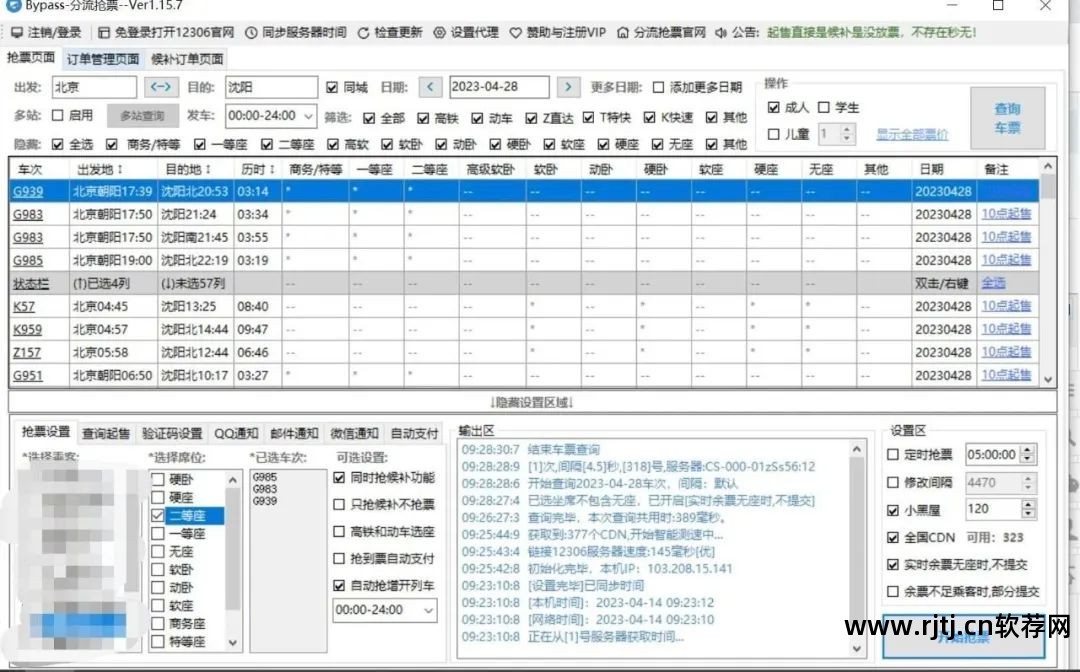This screenshot has height=672, width=1080.
Task: Open 邮件通知 tab
Action: (x=294, y=433)
